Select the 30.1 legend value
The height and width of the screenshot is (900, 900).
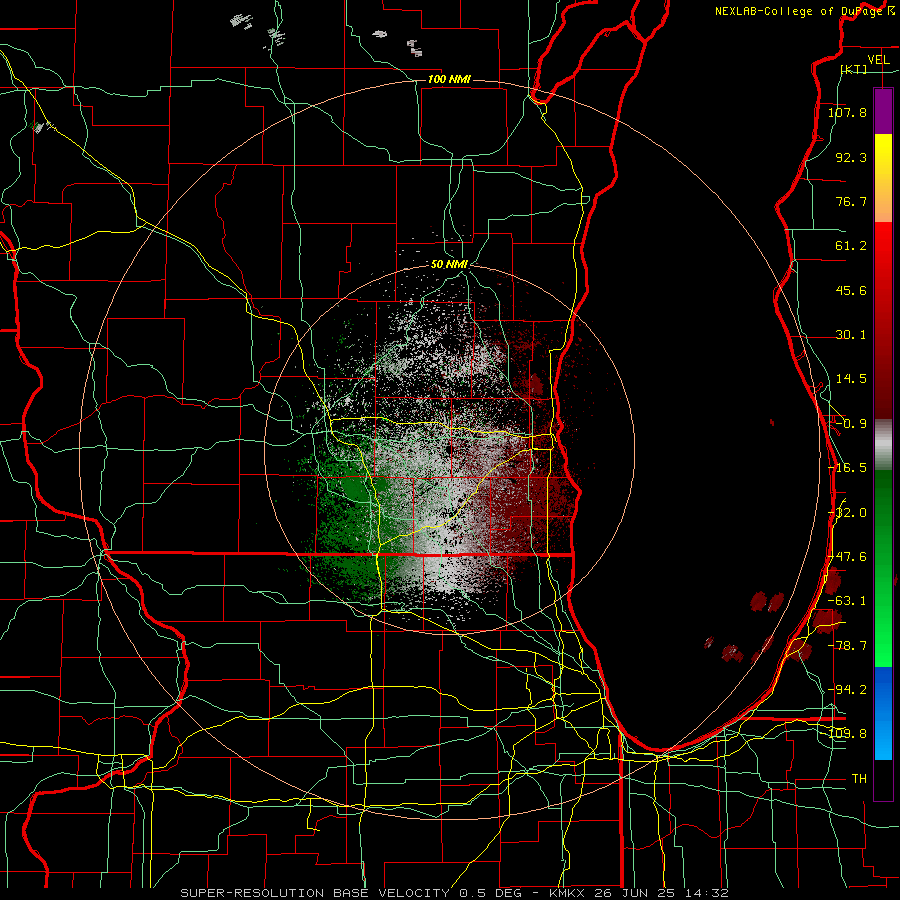pos(851,335)
